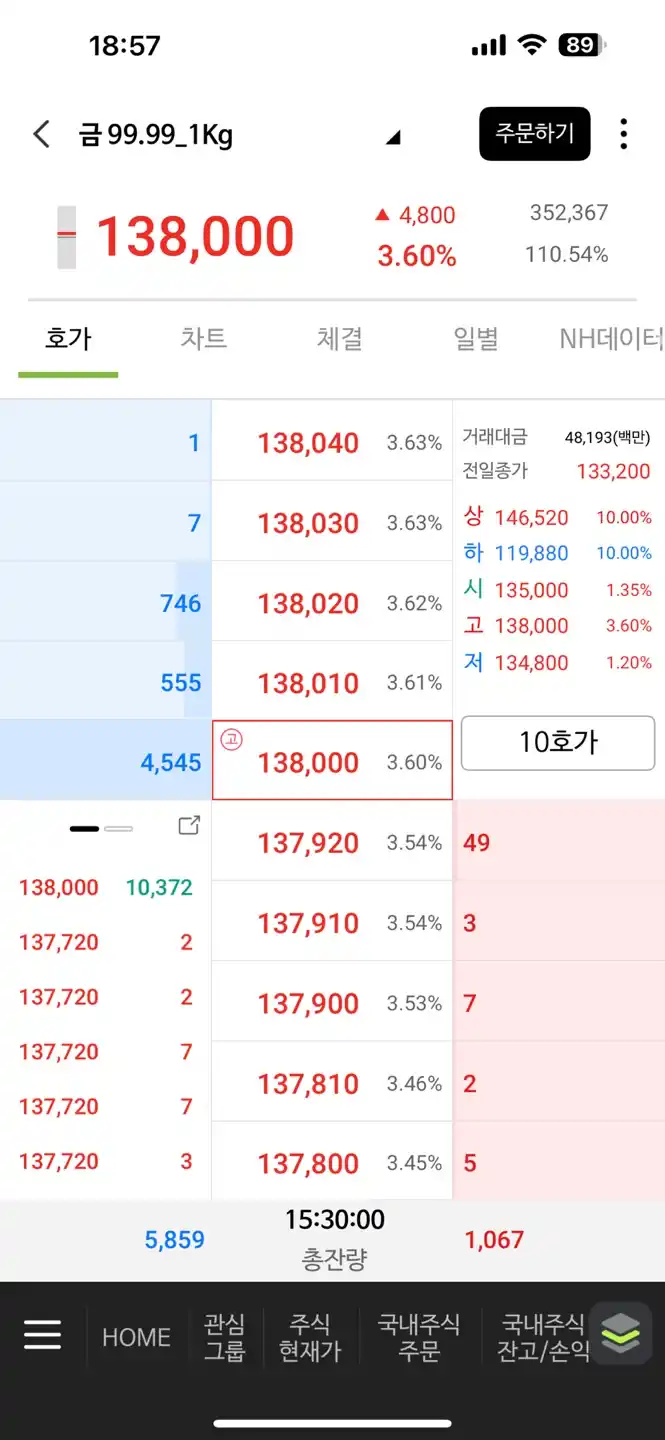Open the hamburger menu in bottom bar
The width and height of the screenshot is (665, 1440).
(x=42, y=1334)
